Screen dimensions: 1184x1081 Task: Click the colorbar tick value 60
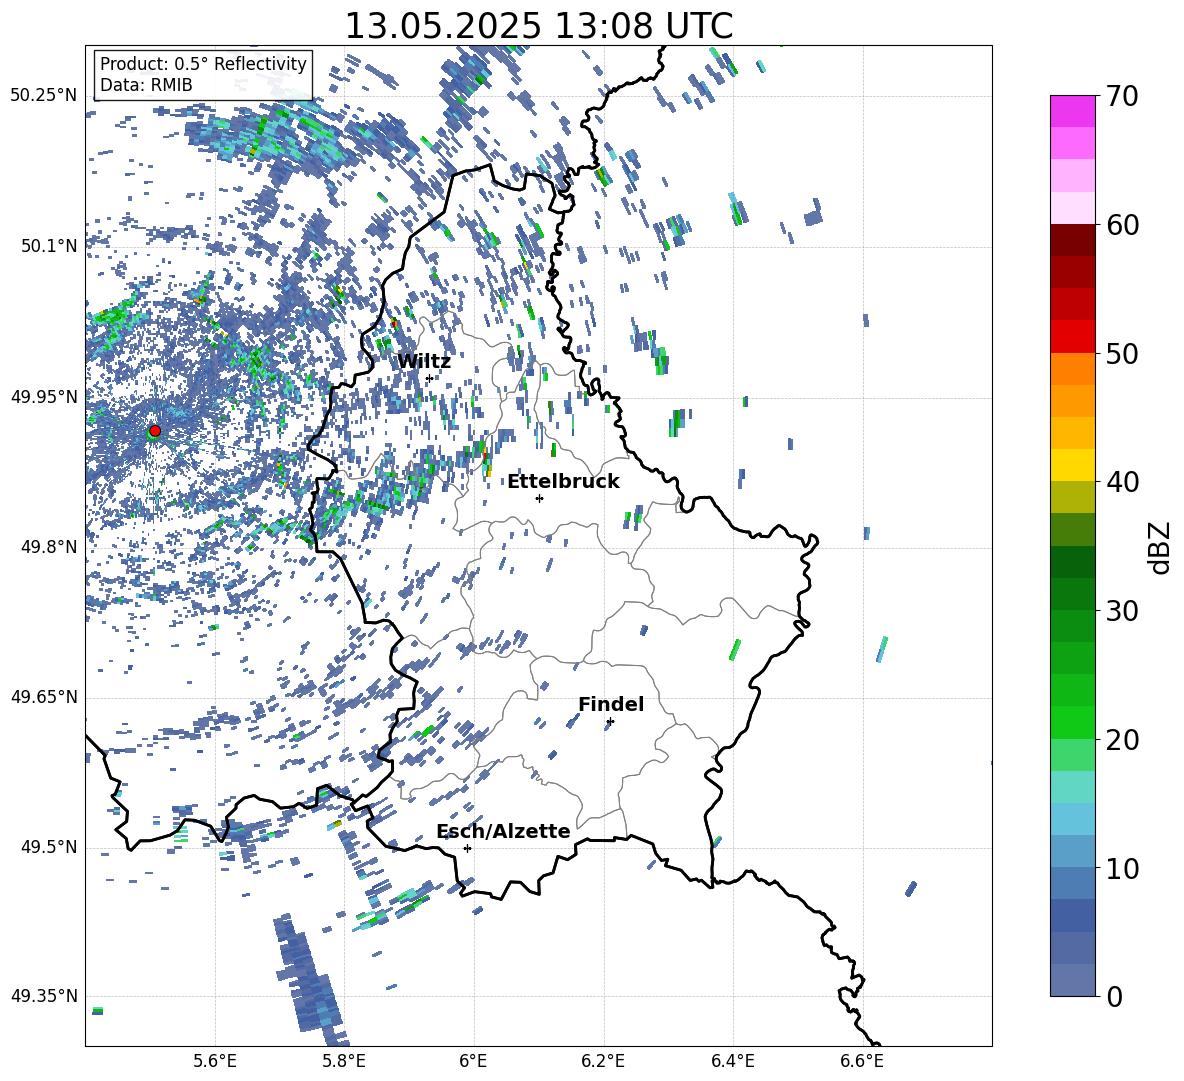click(x=1122, y=225)
